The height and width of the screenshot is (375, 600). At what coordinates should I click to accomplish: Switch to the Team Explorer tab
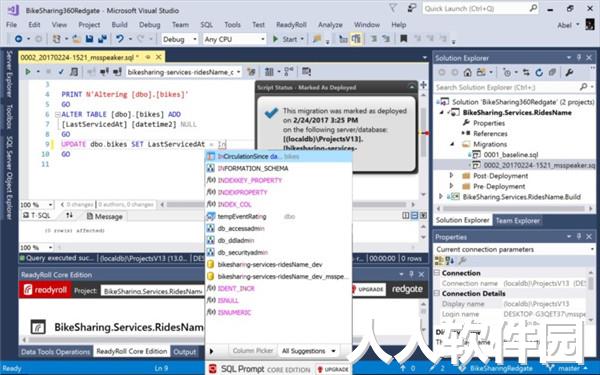[x=517, y=220]
